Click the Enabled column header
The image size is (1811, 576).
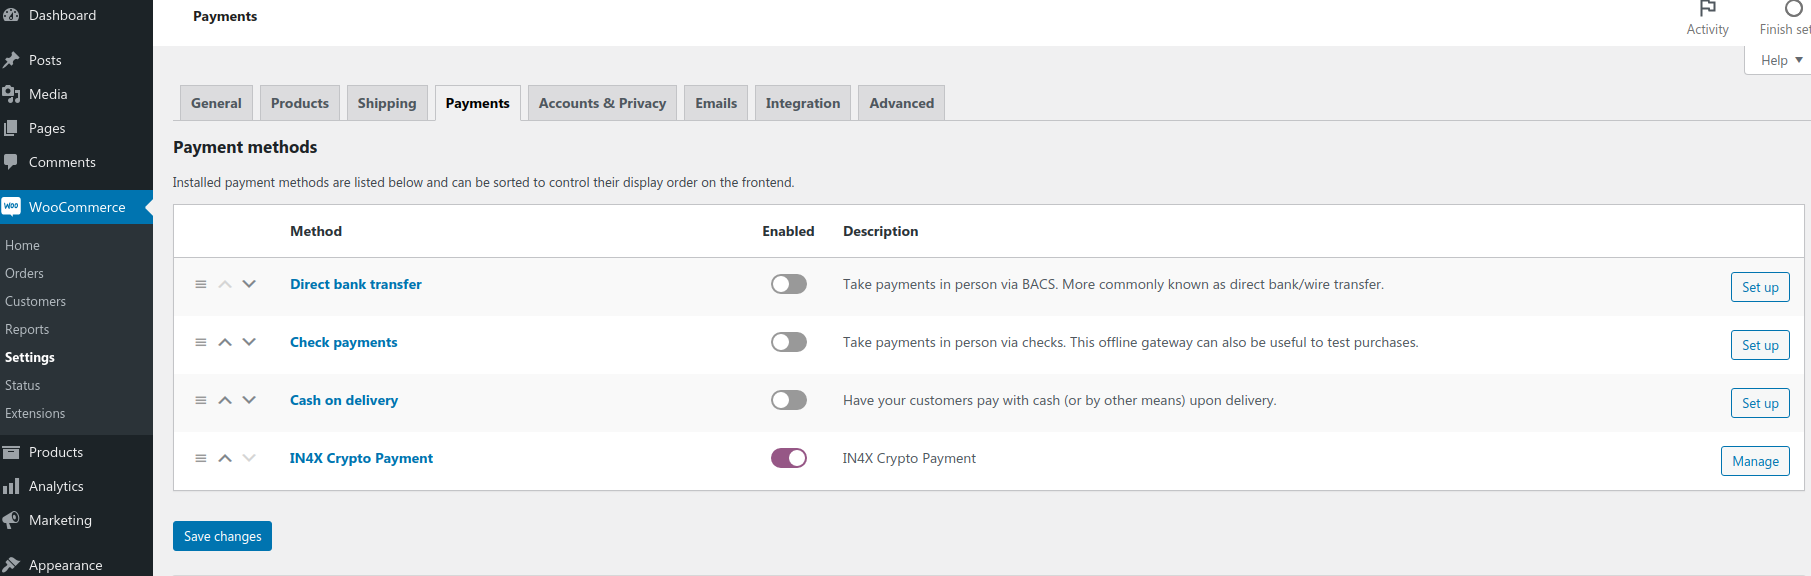click(x=788, y=231)
